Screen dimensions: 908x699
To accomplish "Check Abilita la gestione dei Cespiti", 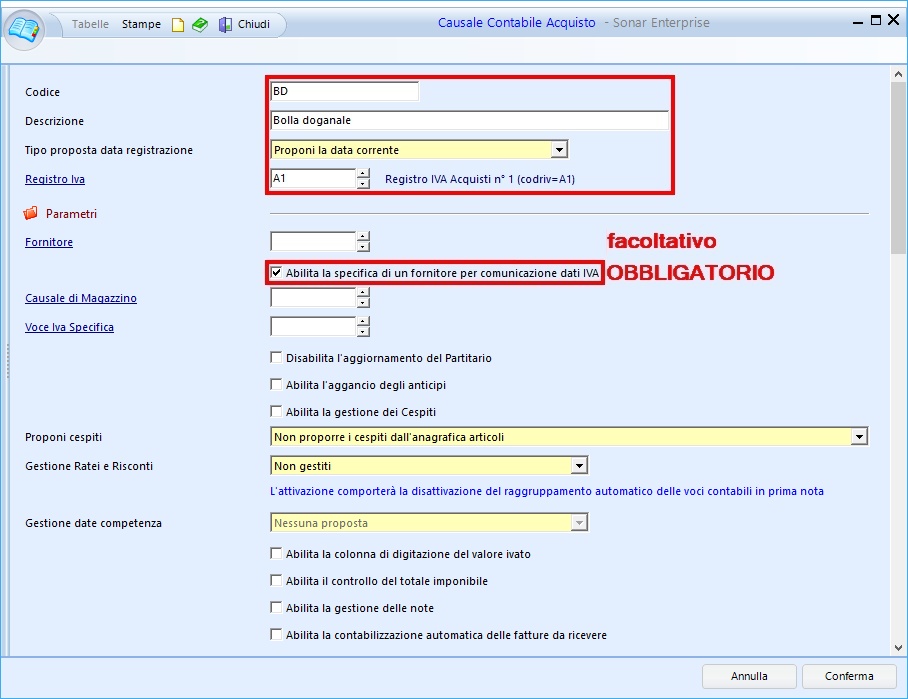I will click(277, 412).
